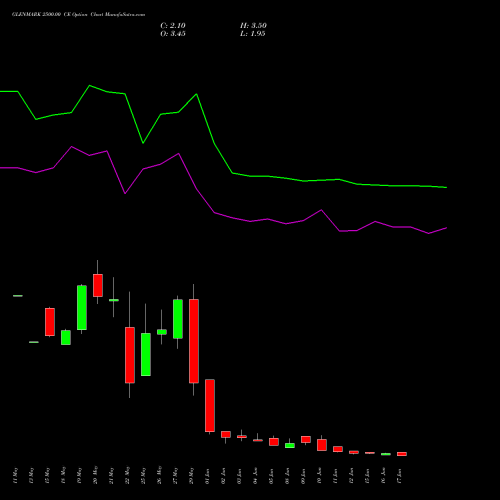The image size is (500, 500).
Task: Click the red candle for 20 May
Action: coord(98,285)
